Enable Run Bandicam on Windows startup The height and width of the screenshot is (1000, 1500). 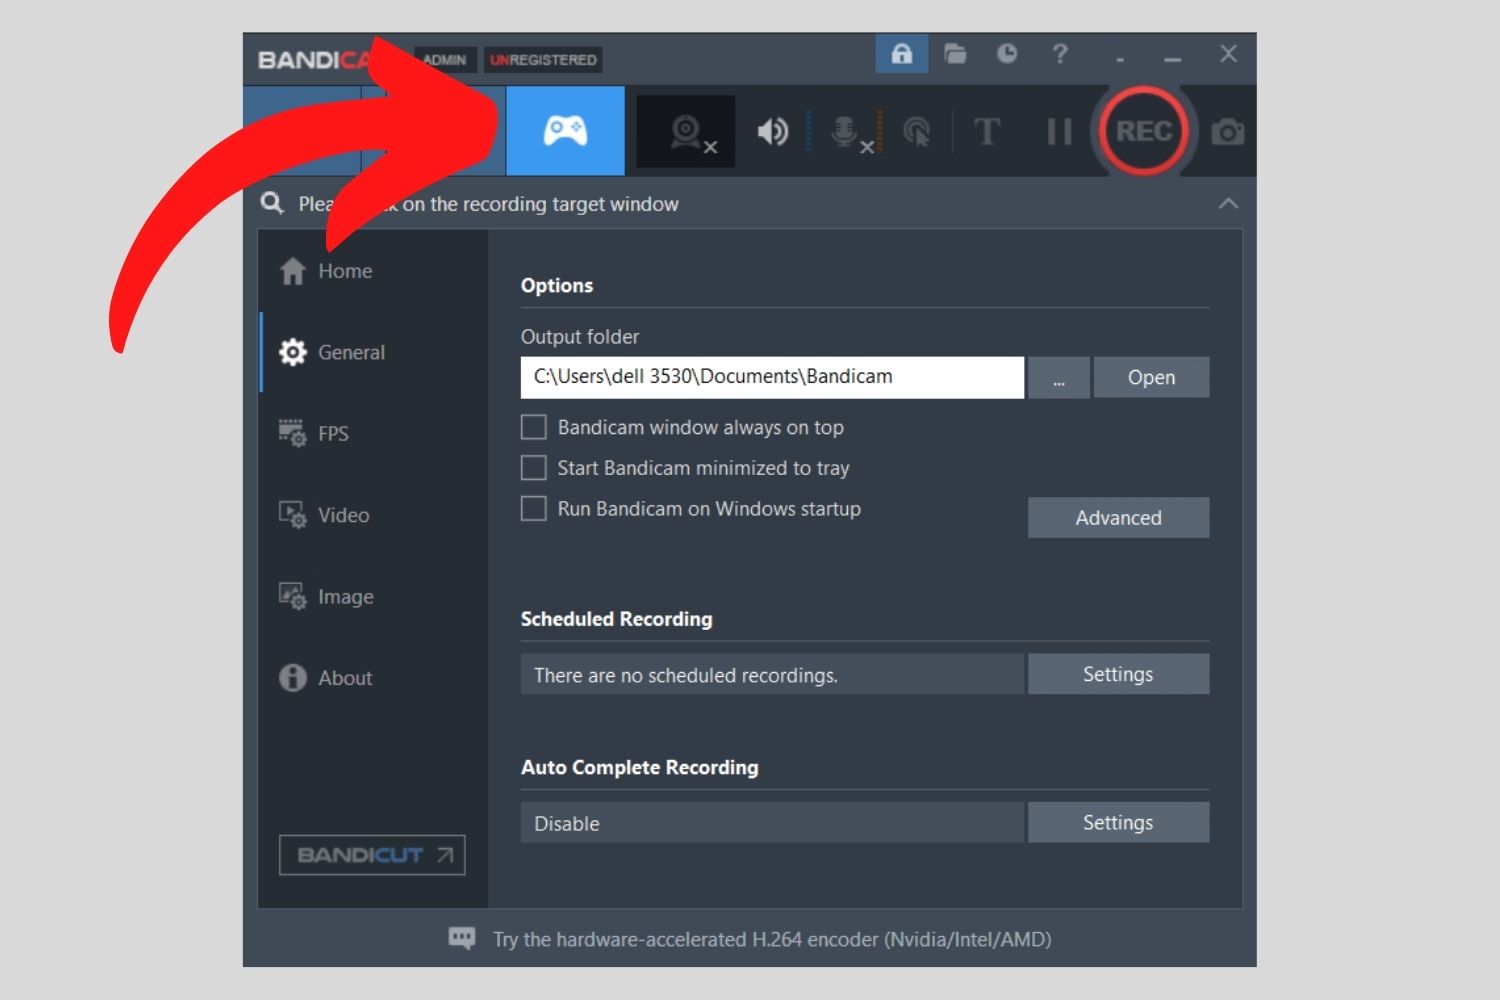click(534, 508)
